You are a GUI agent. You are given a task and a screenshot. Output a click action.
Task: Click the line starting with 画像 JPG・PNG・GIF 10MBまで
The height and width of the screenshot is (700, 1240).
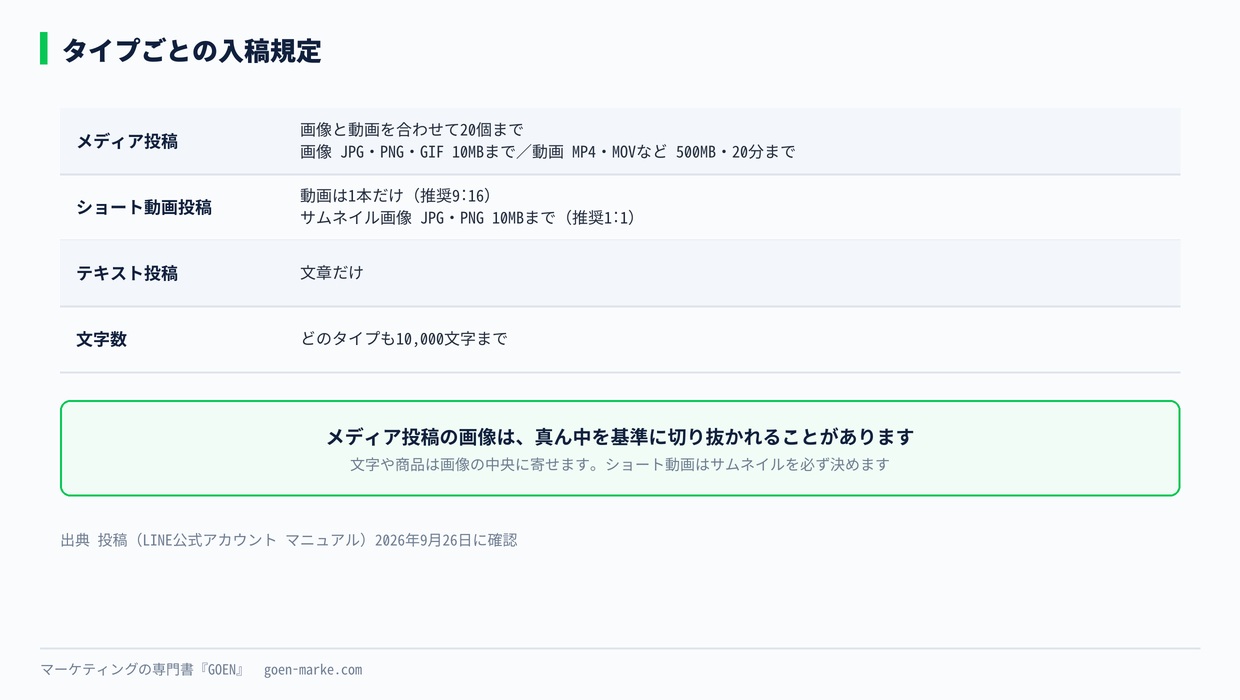(x=548, y=152)
